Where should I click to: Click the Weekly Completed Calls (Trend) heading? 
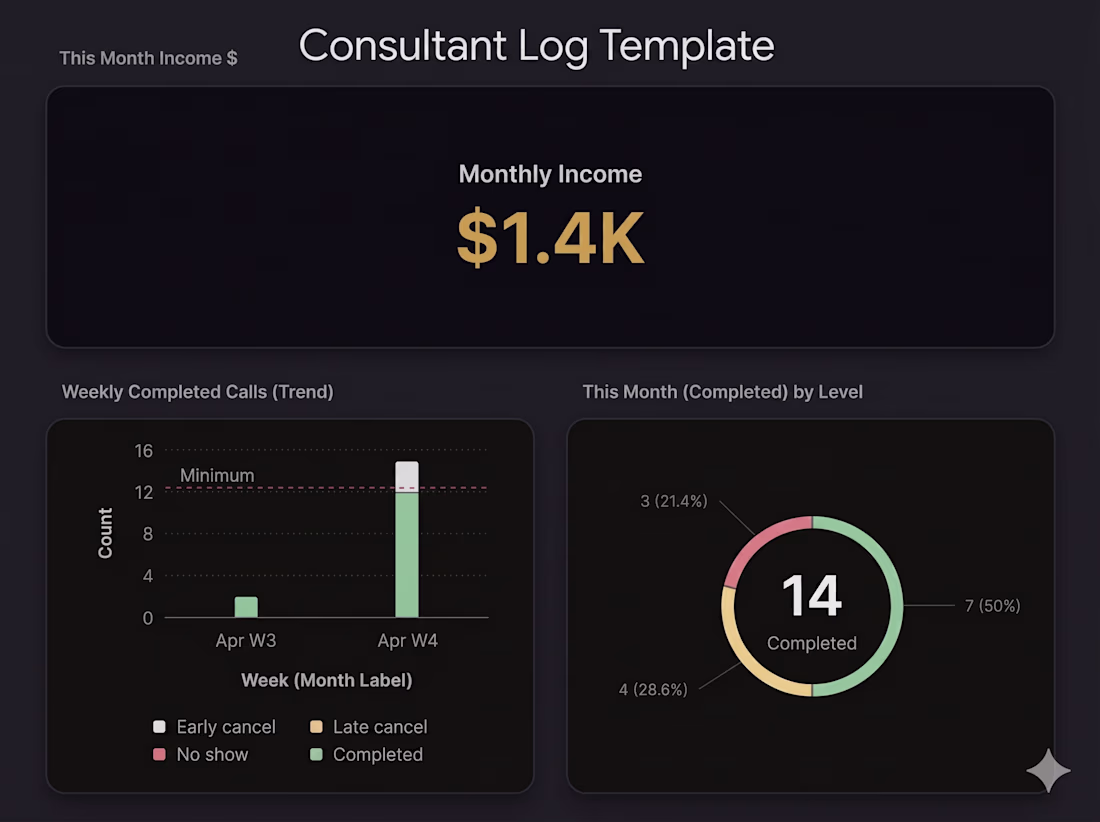198,392
